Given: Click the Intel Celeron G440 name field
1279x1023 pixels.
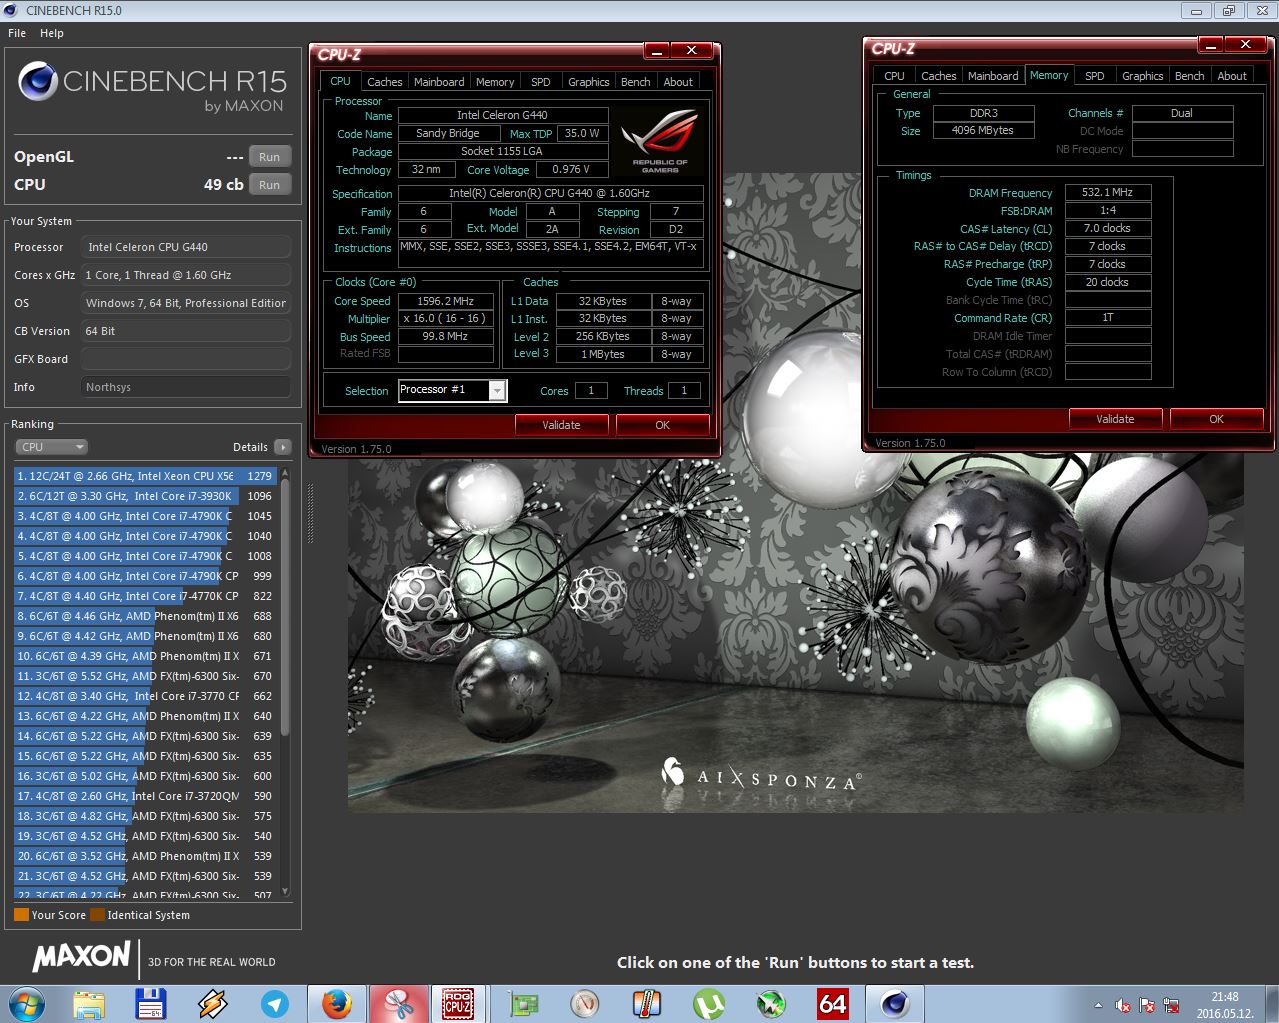Looking at the screenshot, I should click(502, 115).
